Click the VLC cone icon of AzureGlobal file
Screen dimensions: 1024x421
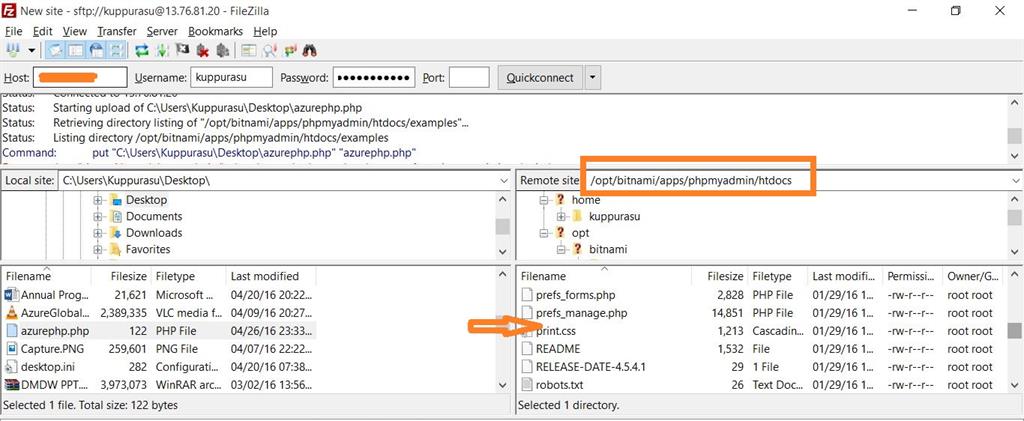(x=11, y=313)
